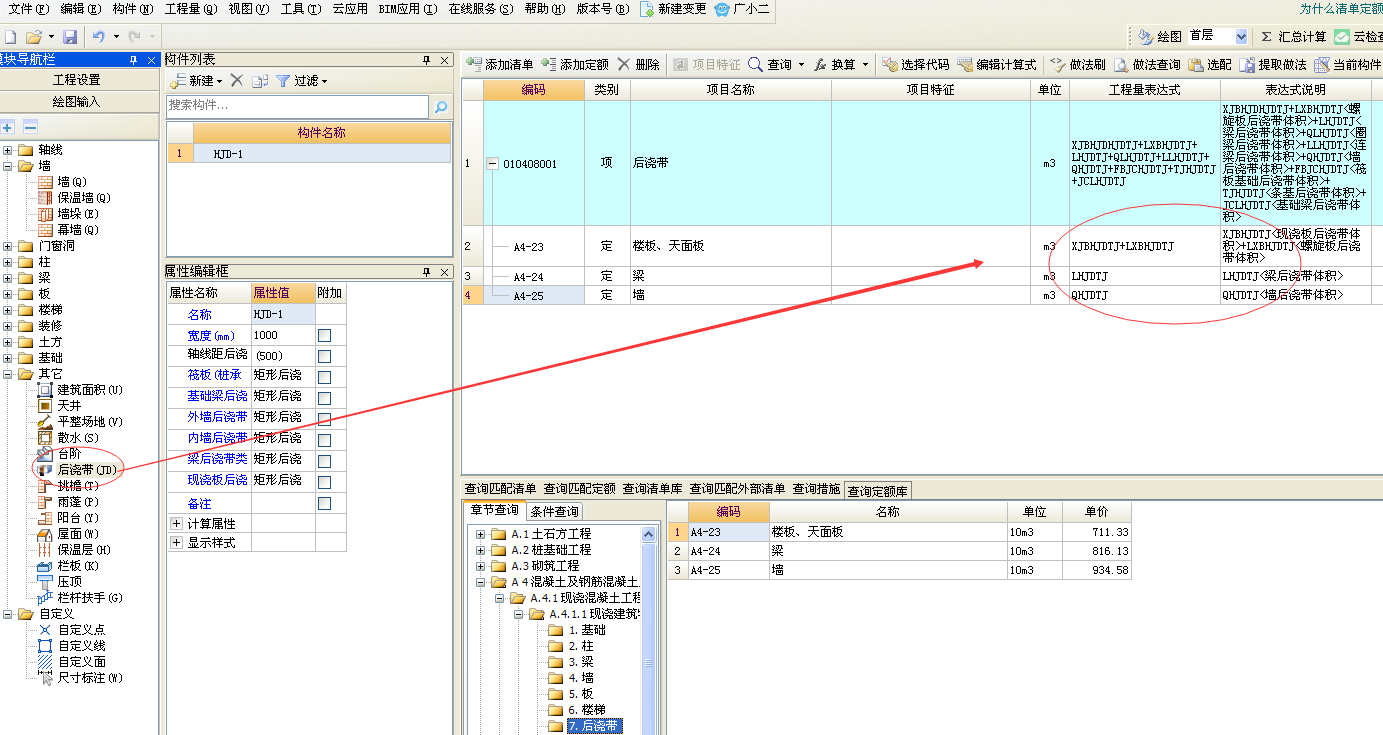
Task: Click the copy component icon in 构件列表
Action: click(x=260, y=80)
